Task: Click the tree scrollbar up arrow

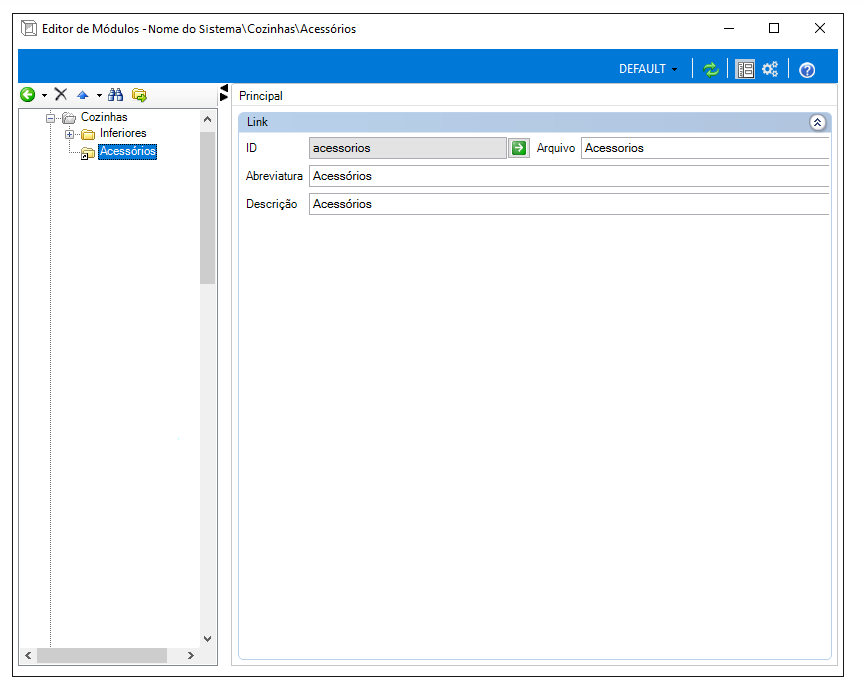Action: (x=208, y=119)
